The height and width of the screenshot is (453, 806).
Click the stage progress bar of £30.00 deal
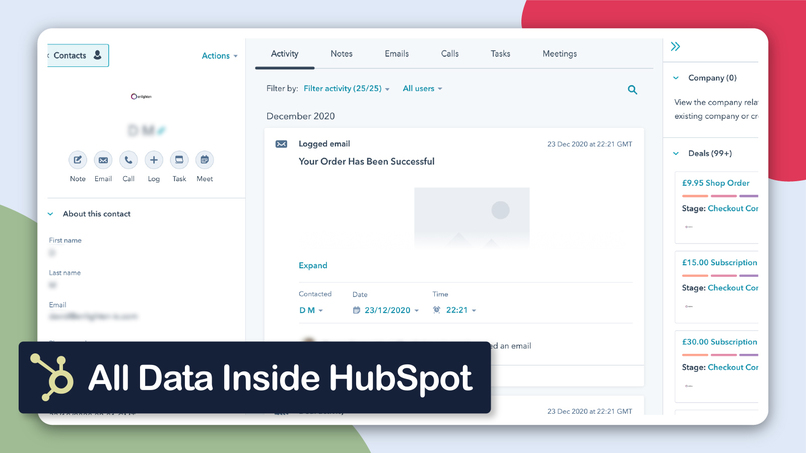(720, 355)
